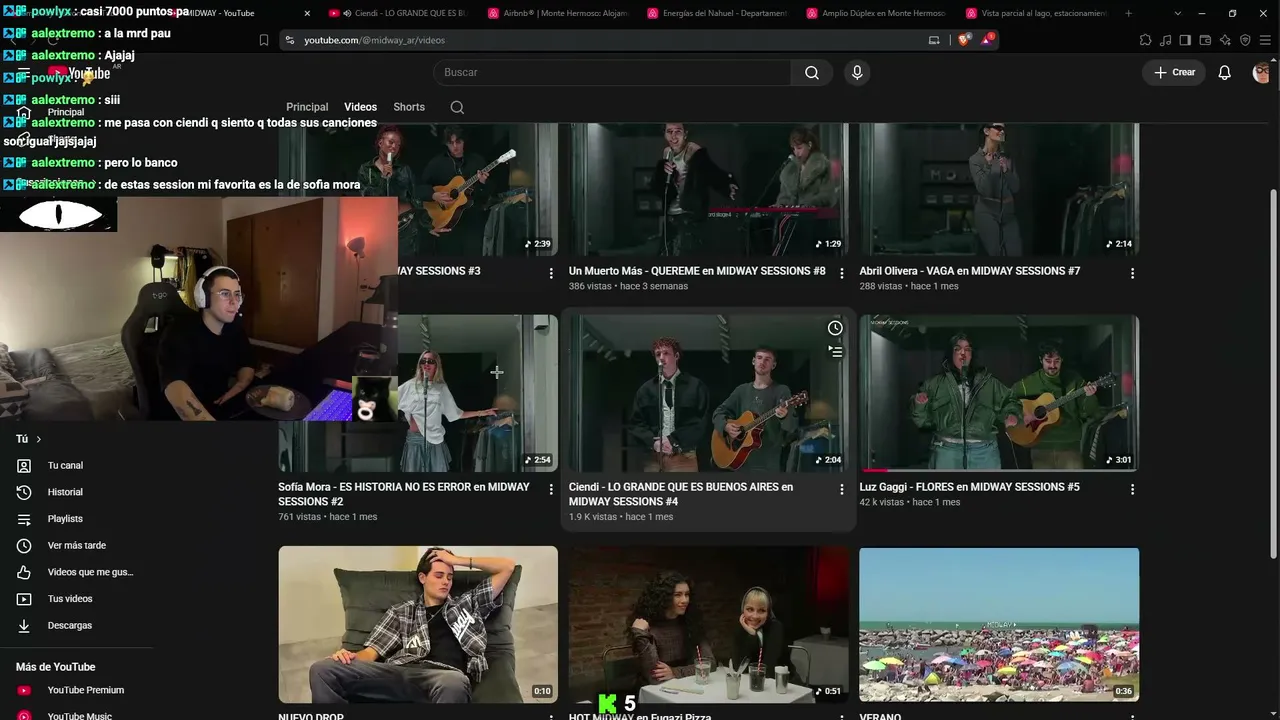Viewport: 1280px width, 720px height.
Task: Open options menu for the Luz Gaggi video
Action: pos(1132,489)
